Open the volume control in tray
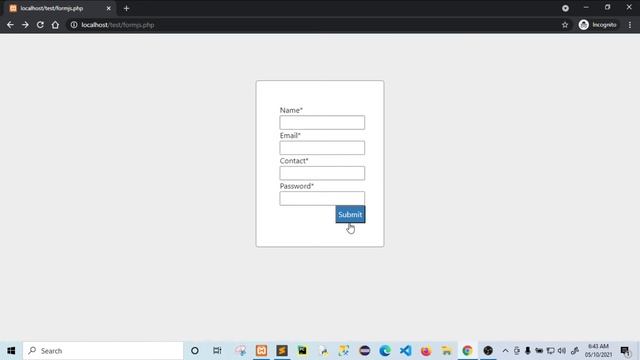The height and width of the screenshot is (360, 640). pyautogui.click(x=562, y=351)
